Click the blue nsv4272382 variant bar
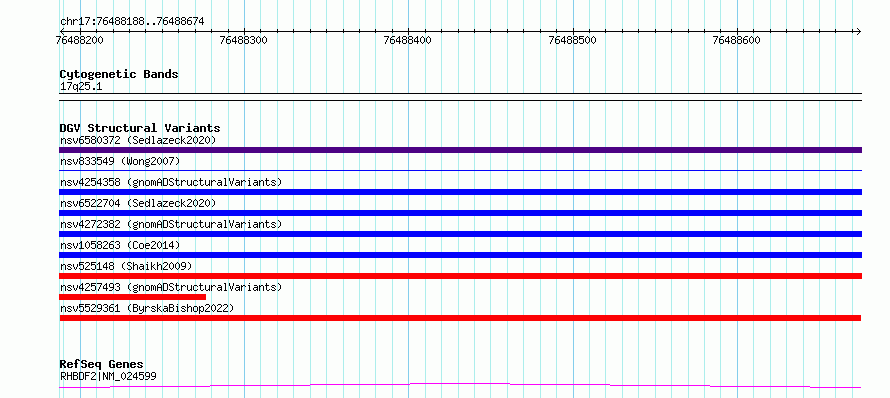 460,234
